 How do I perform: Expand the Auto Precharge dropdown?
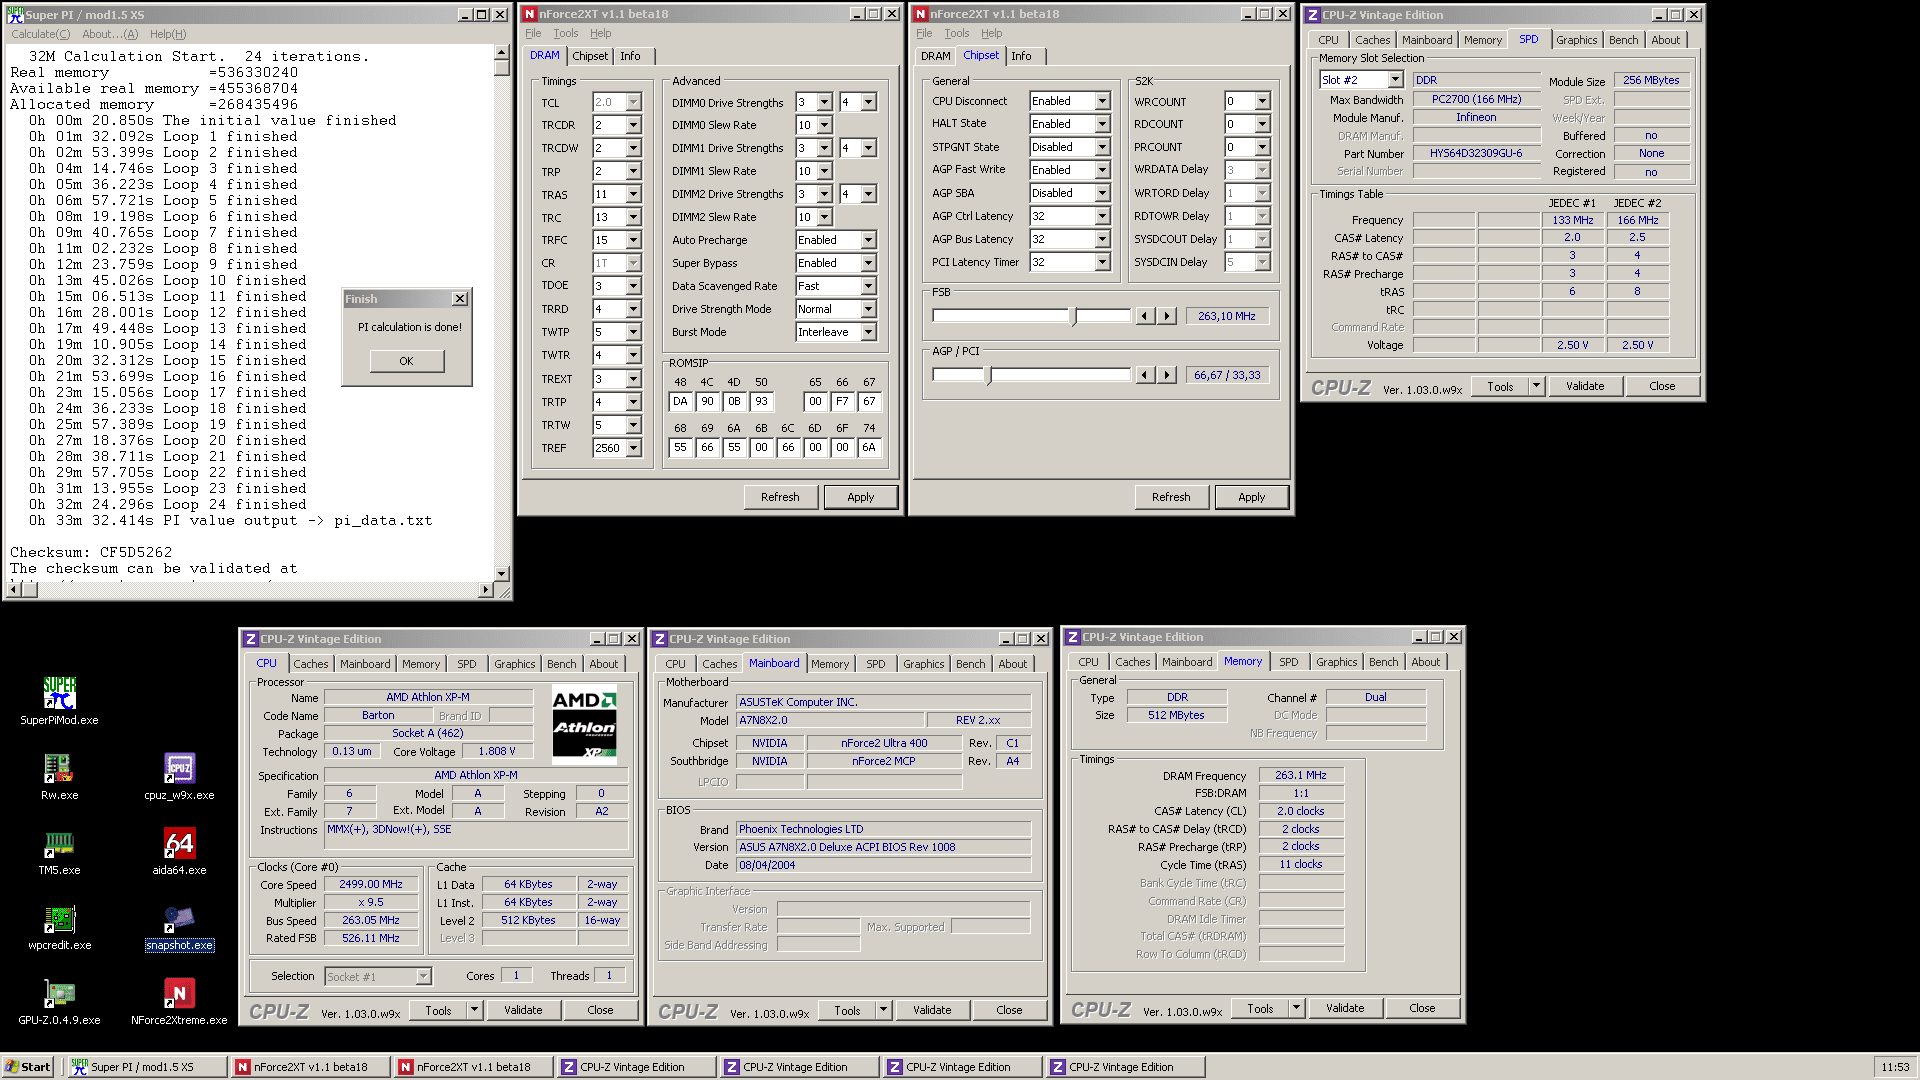pos(868,240)
